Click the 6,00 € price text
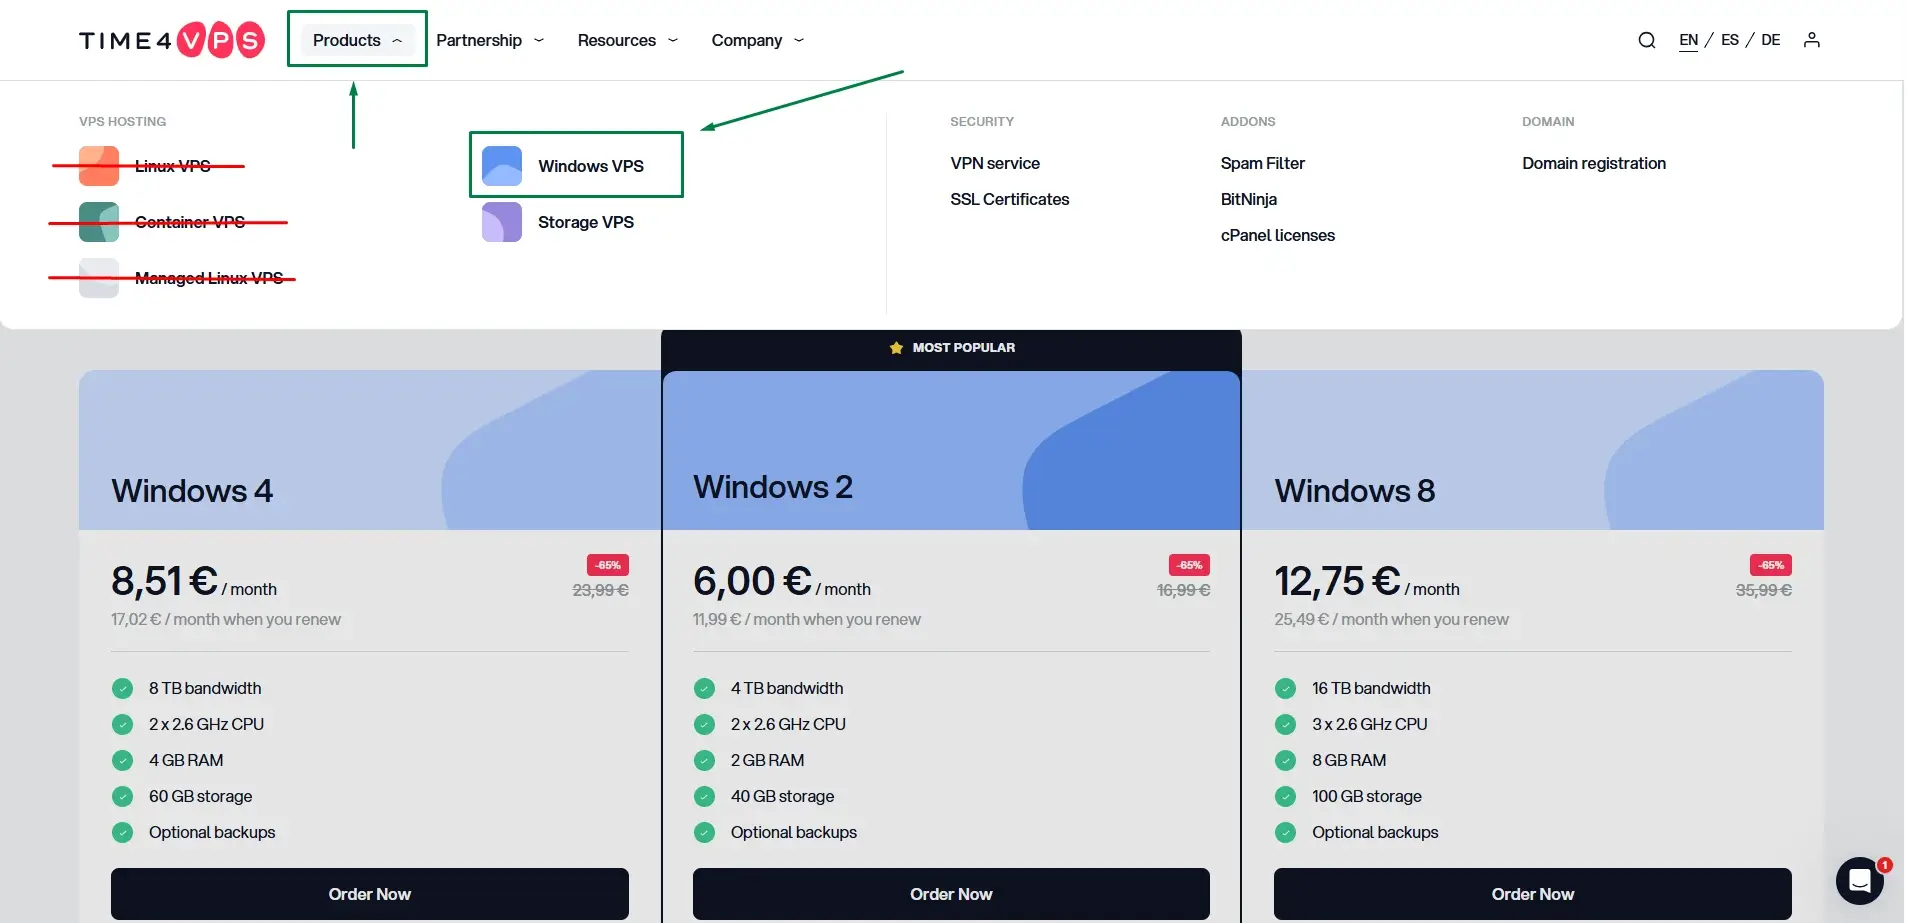This screenshot has width=1906, height=923. 752,581
